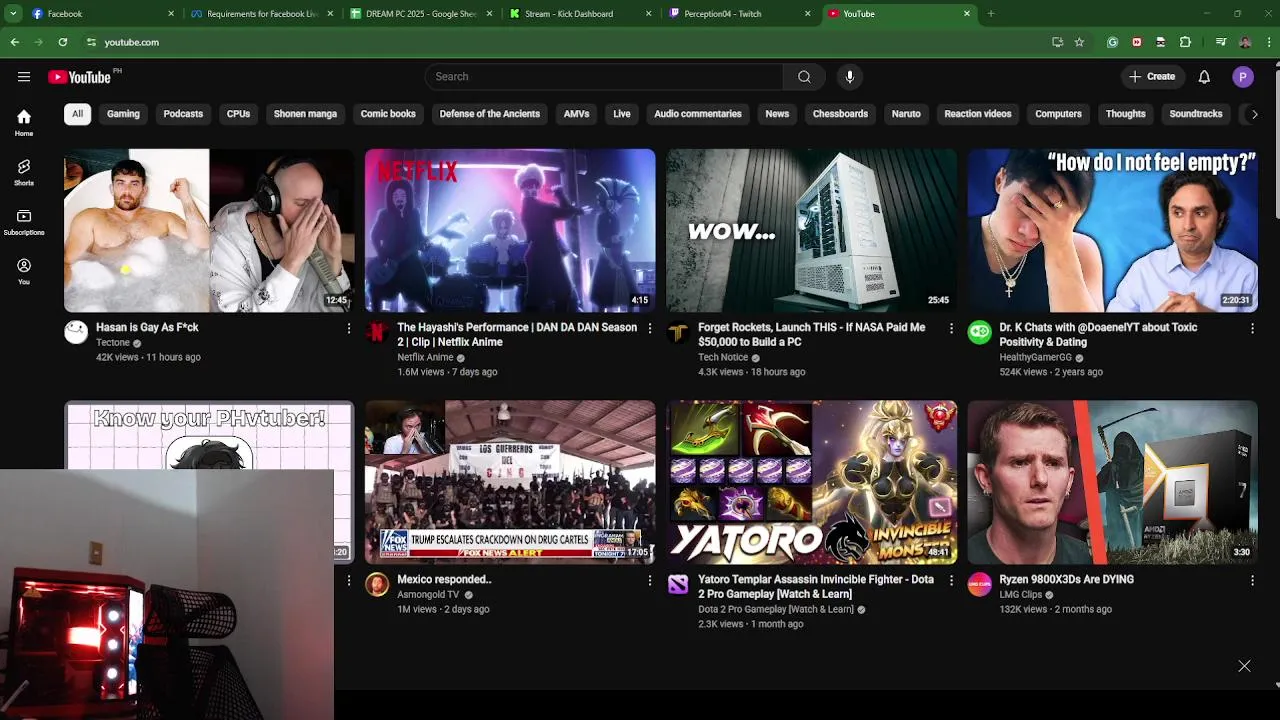
Task: Bookmark this page with the star
Action: pyautogui.click(x=1079, y=42)
